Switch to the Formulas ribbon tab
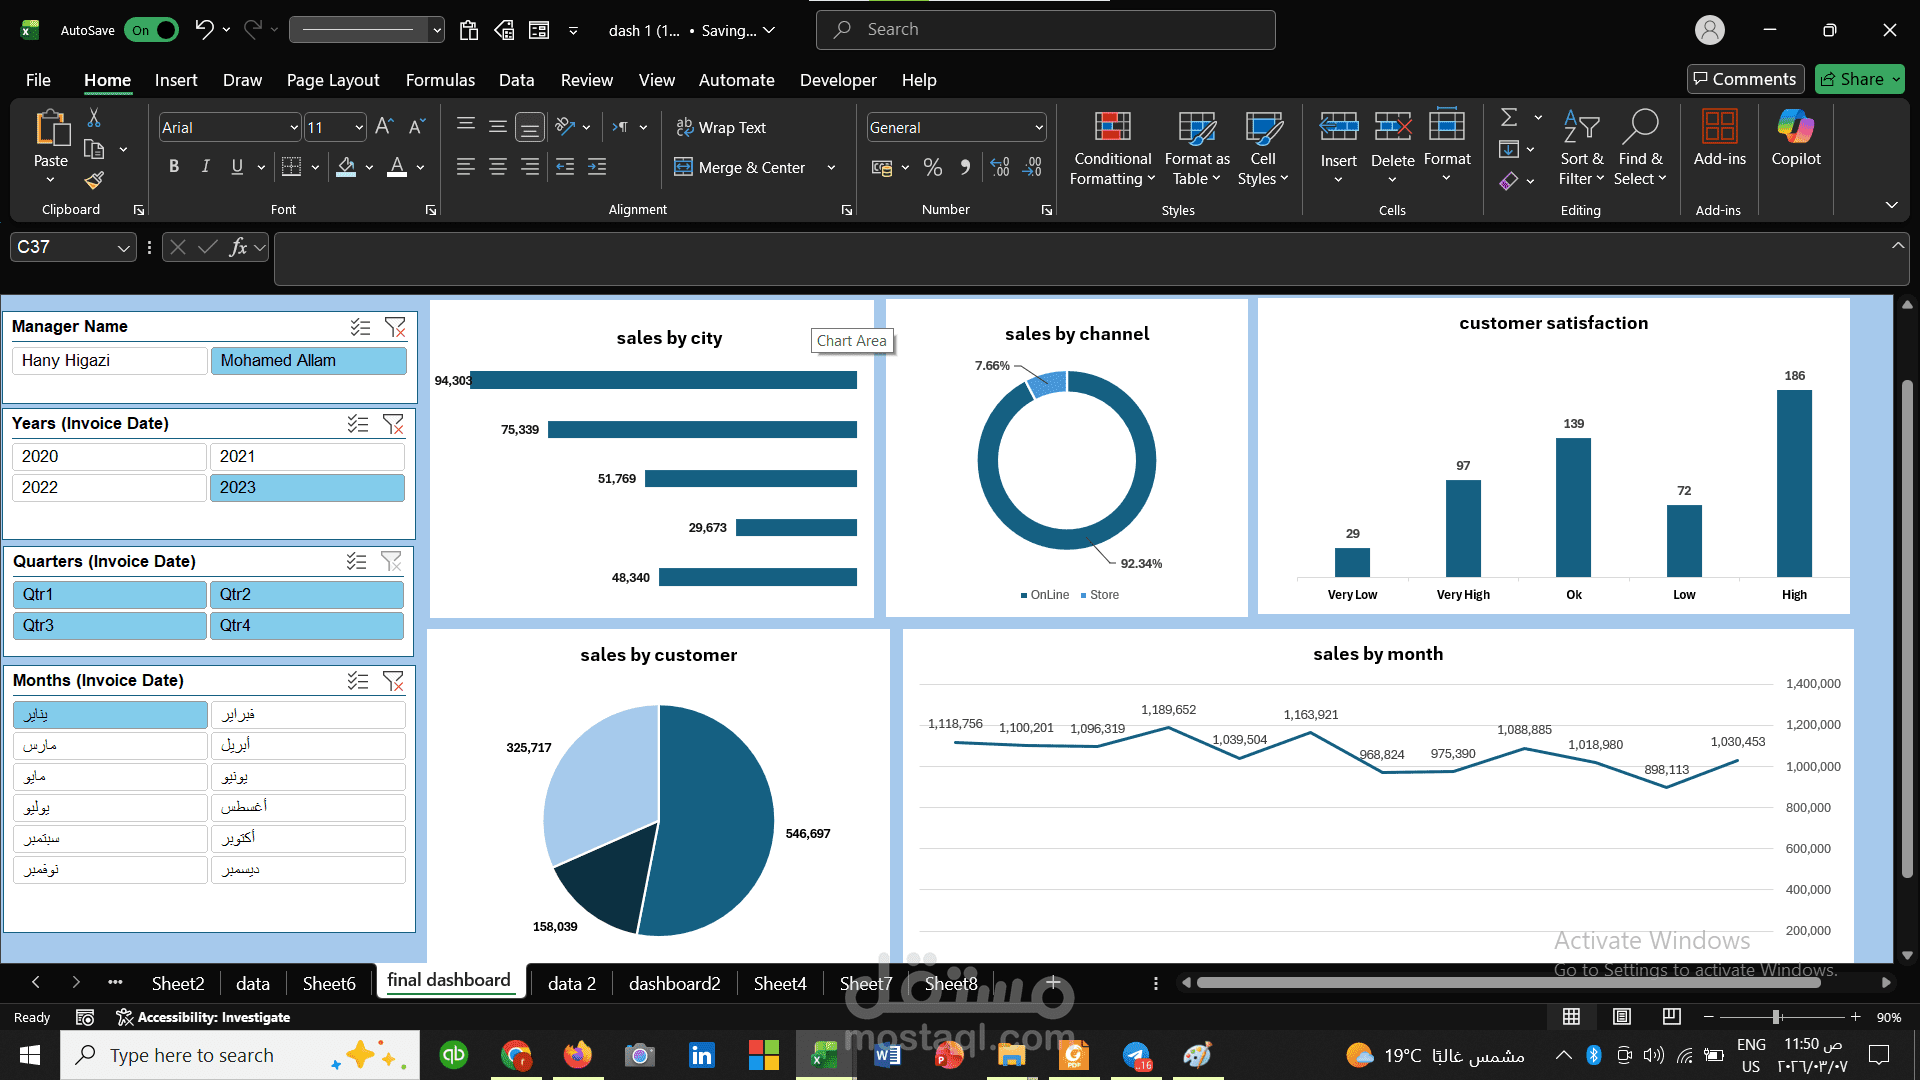1920x1080 pixels. pyautogui.click(x=440, y=80)
